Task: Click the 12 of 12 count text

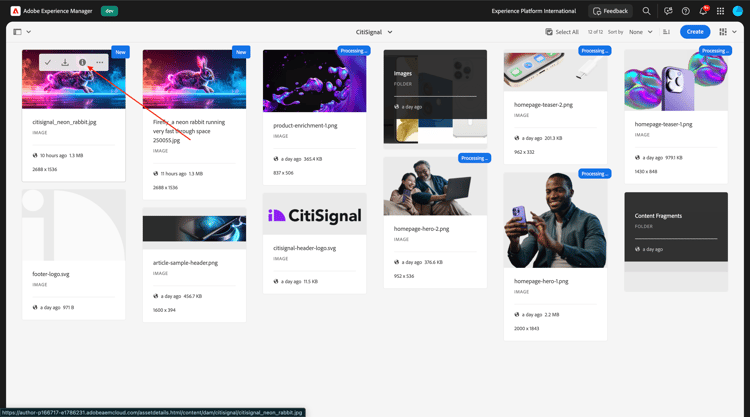Action: click(595, 32)
